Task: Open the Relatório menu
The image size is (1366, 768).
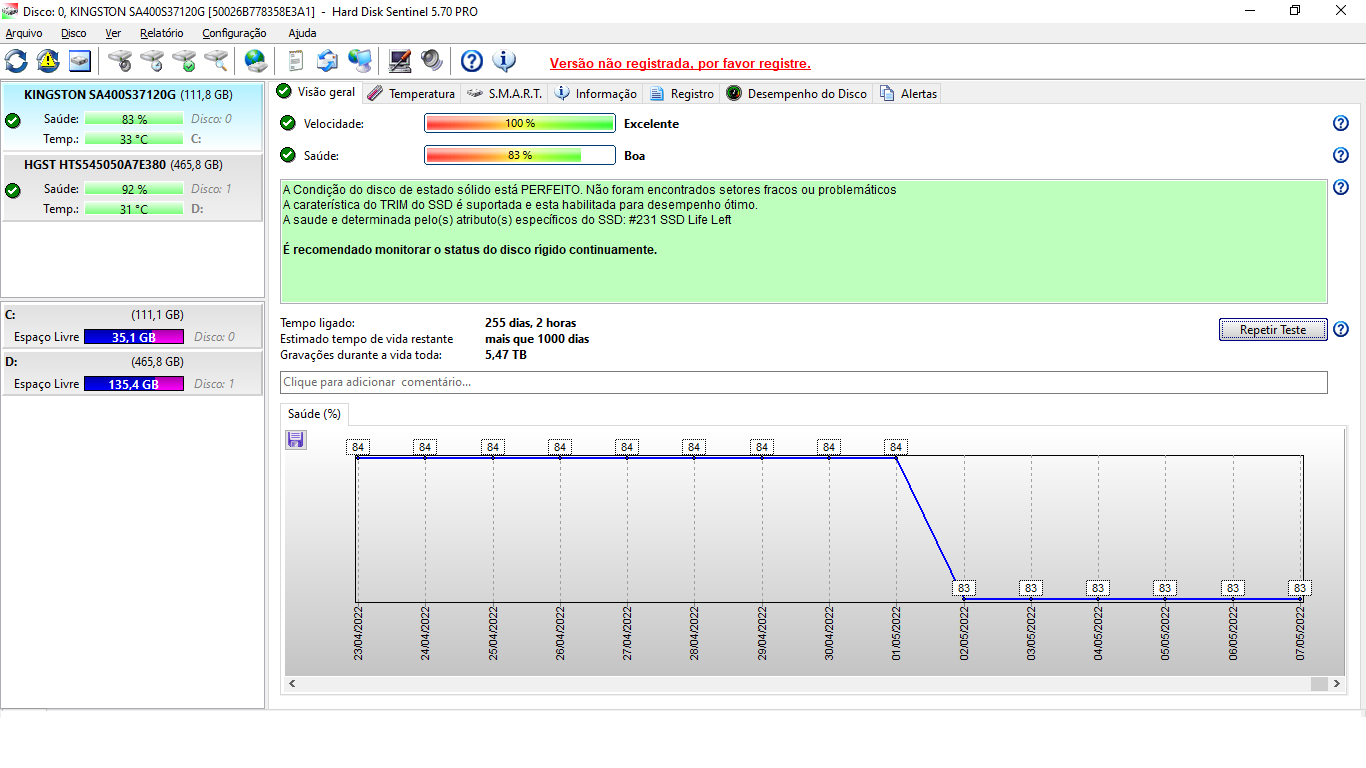Action: [162, 33]
